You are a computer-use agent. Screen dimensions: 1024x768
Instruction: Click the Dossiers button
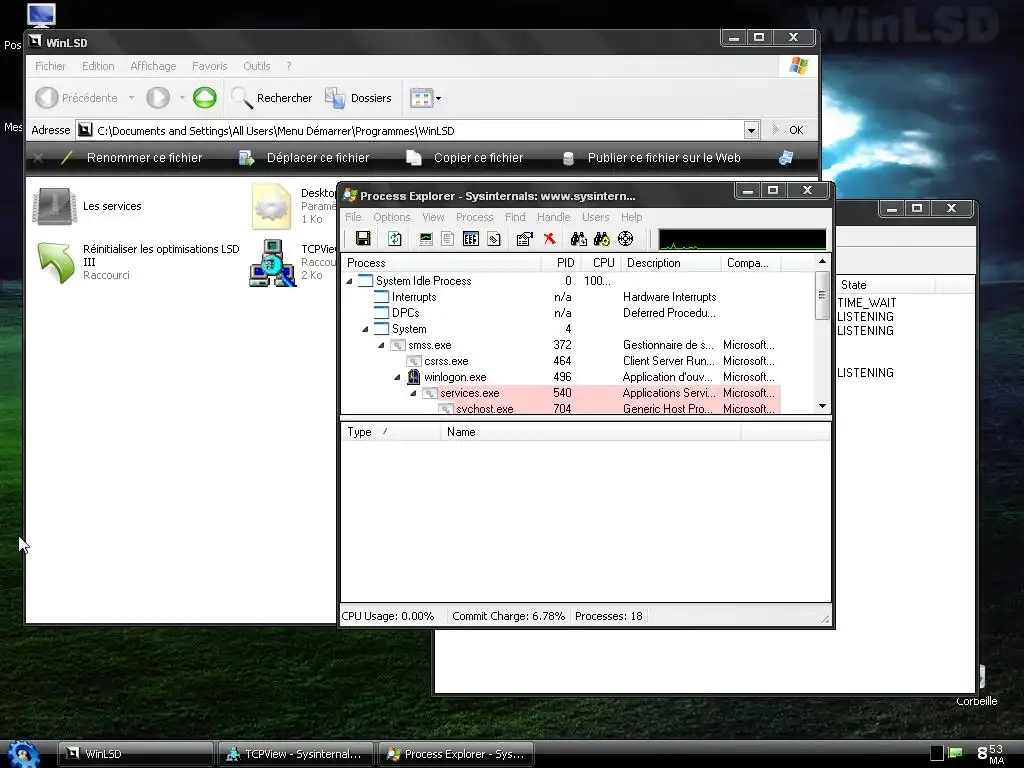click(x=359, y=98)
